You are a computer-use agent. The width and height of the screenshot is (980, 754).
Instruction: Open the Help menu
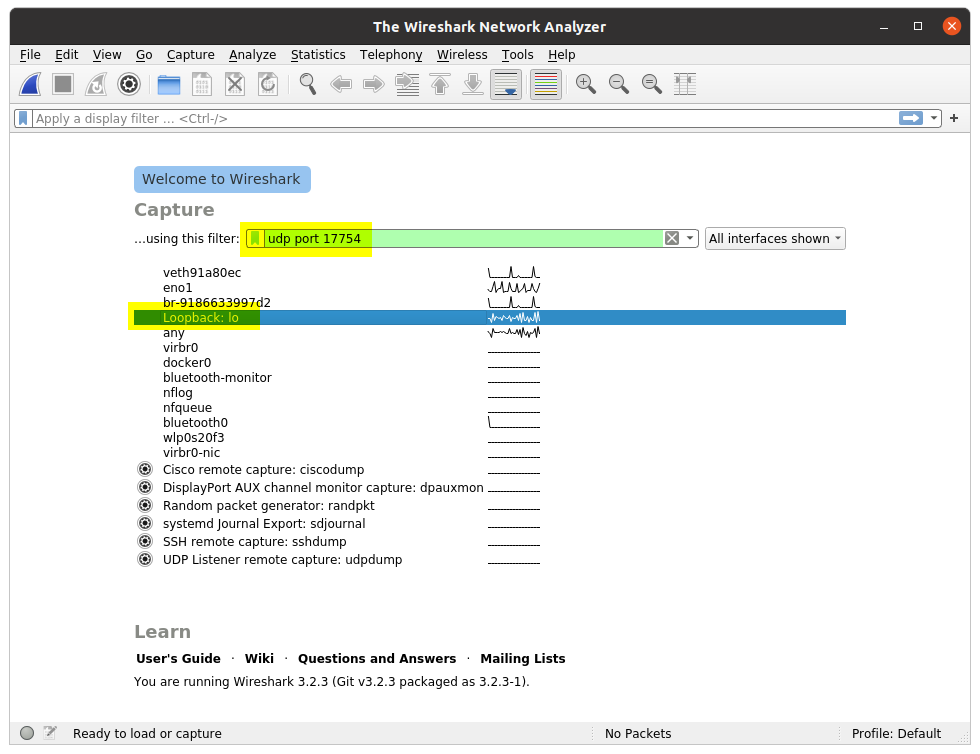click(x=561, y=54)
